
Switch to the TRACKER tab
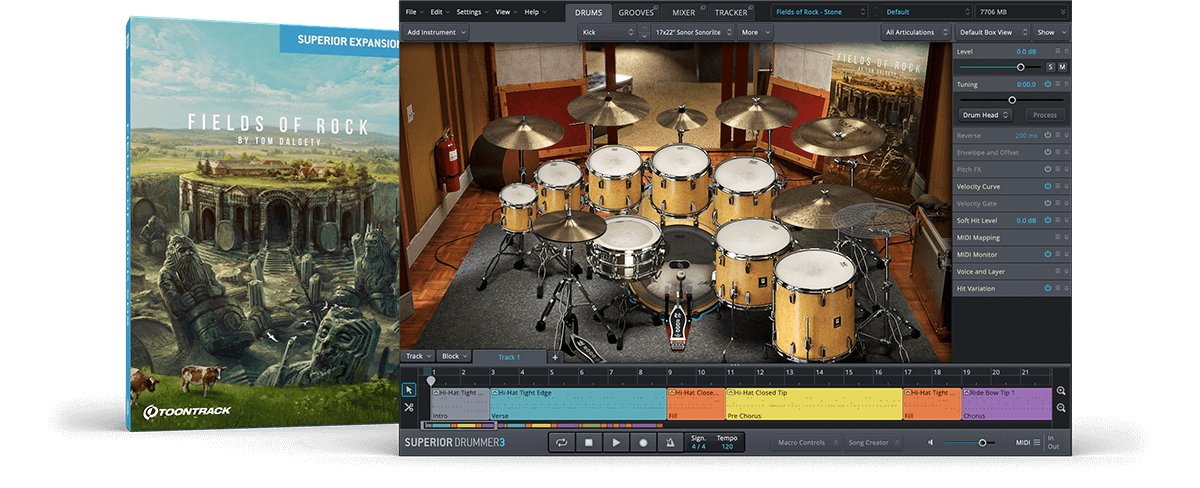730,13
